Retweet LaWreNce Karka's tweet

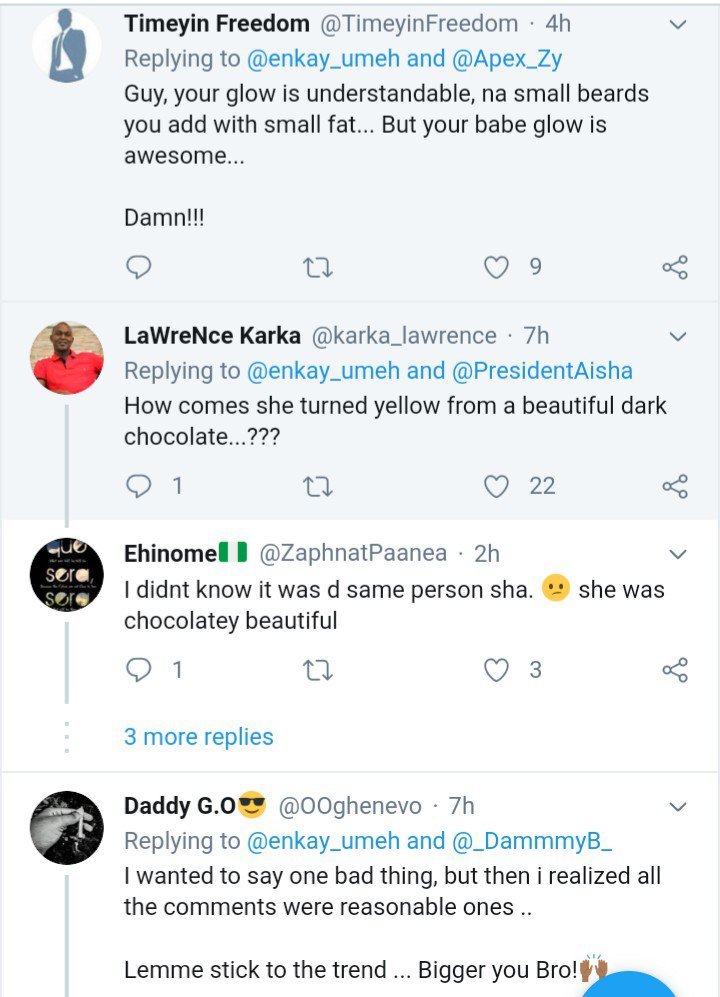pyautogui.click(x=317, y=486)
